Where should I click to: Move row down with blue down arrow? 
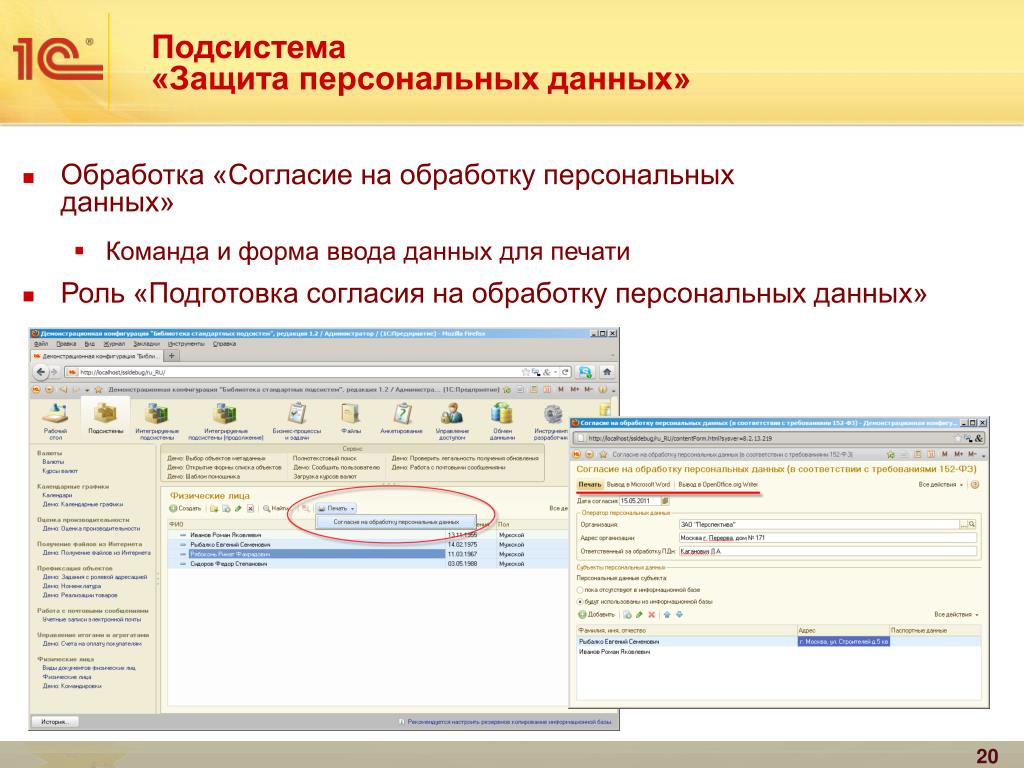[x=679, y=615]
